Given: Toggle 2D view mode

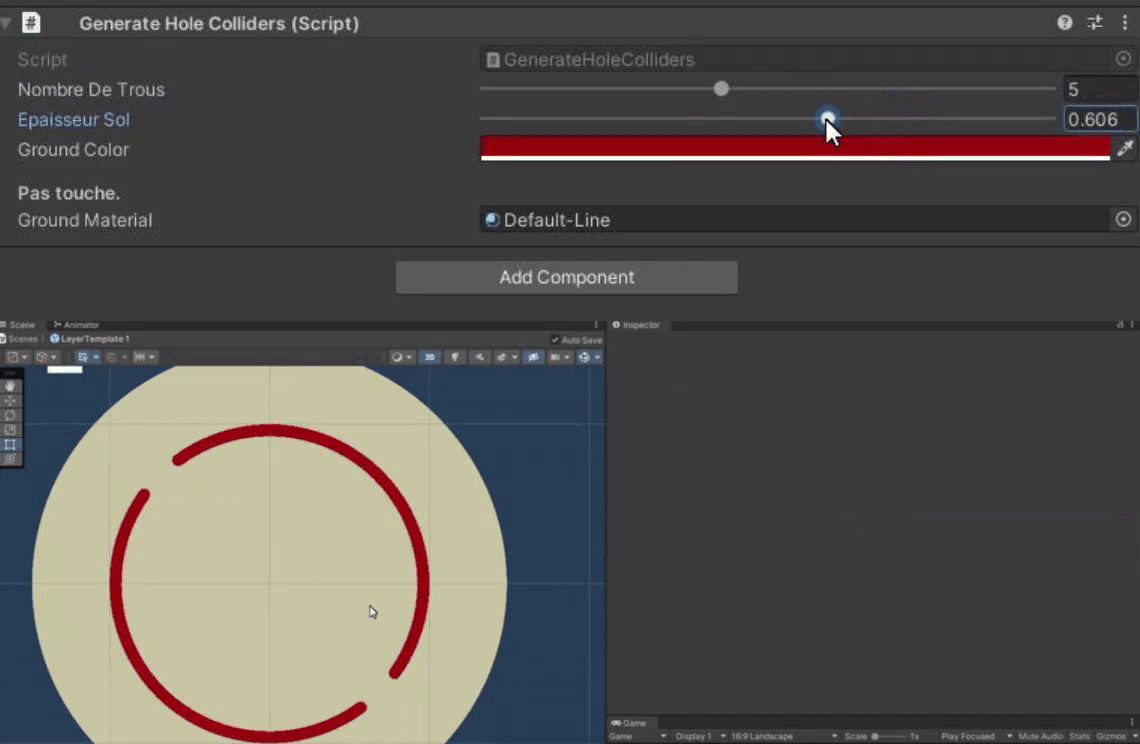Looking at the screenshot, I should pyautogui.click(x=430, y=357).
